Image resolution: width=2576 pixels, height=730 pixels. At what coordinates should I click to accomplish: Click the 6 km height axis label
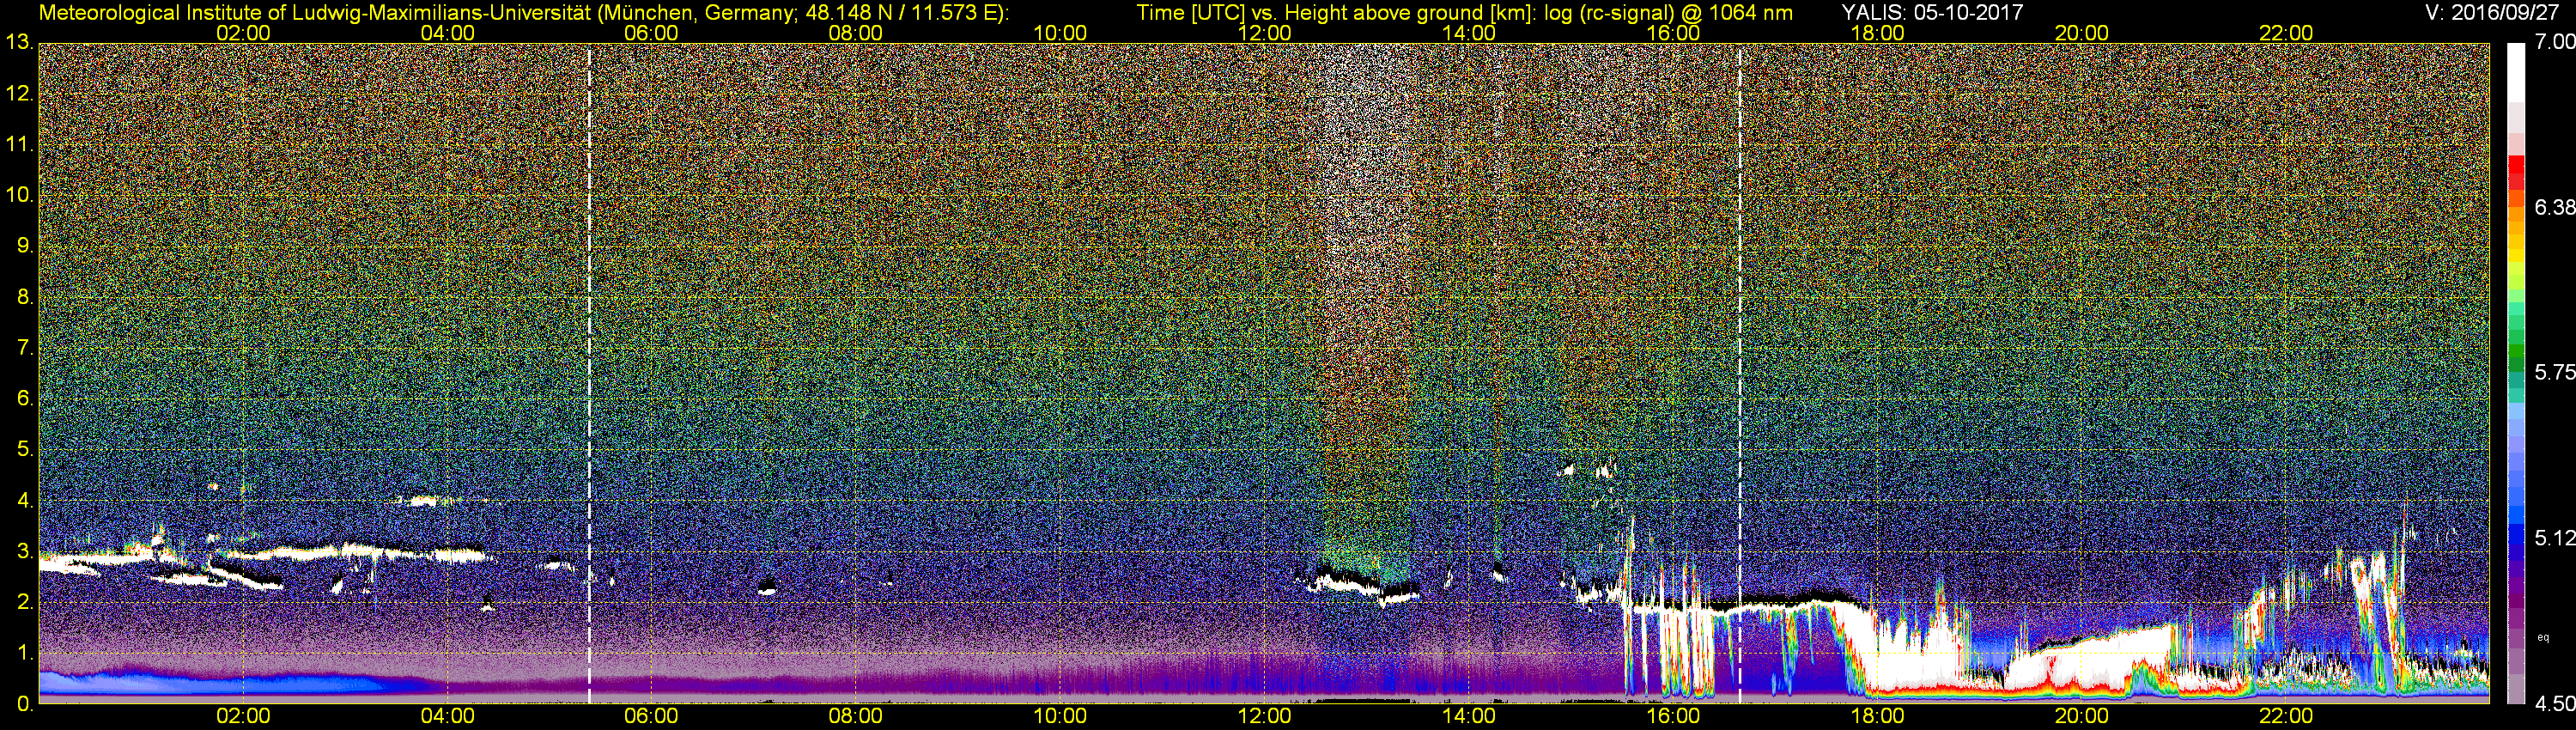tap(24, 398)
